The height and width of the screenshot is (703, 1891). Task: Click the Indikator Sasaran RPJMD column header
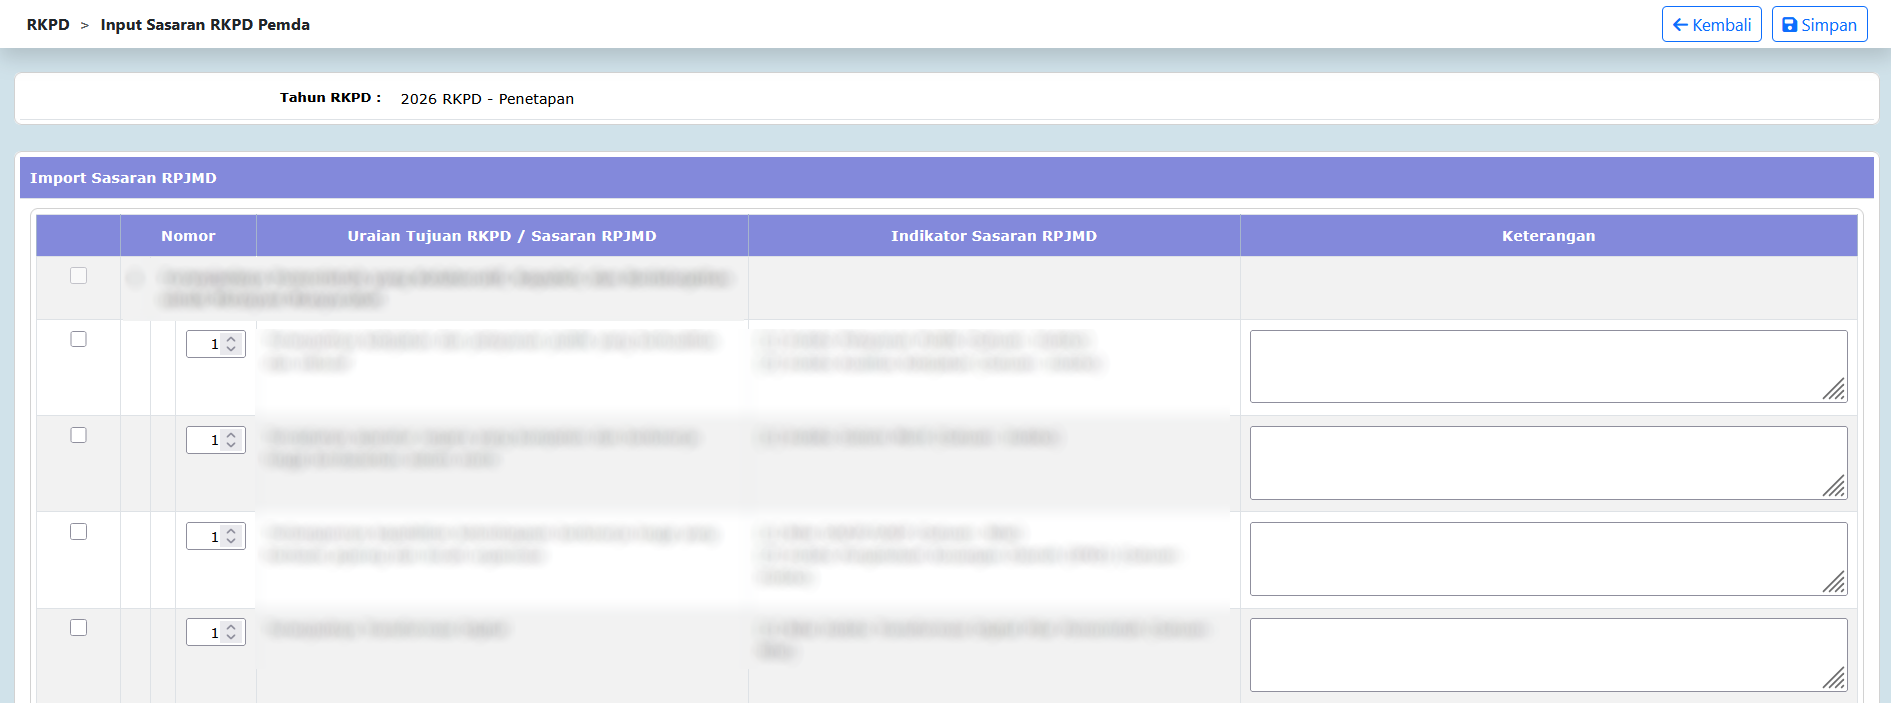[x=993, y=236]
